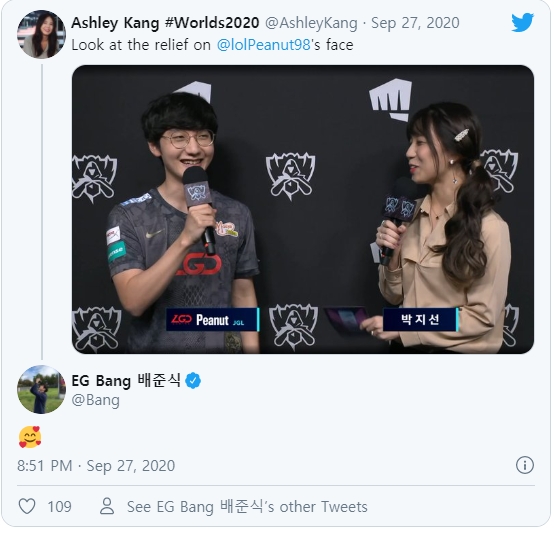This screenshot has width=555, height=533.
Task: Open the @lolPeanut98 mention link
Action: [x=263, y=45]
